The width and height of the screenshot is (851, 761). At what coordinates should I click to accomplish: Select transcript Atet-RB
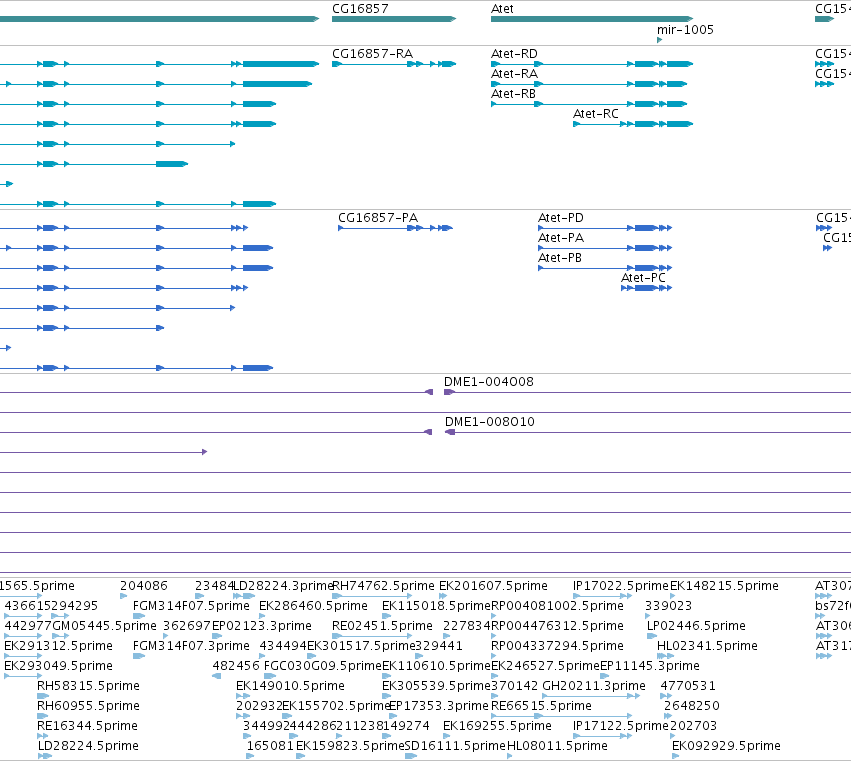tap(589, 104)
